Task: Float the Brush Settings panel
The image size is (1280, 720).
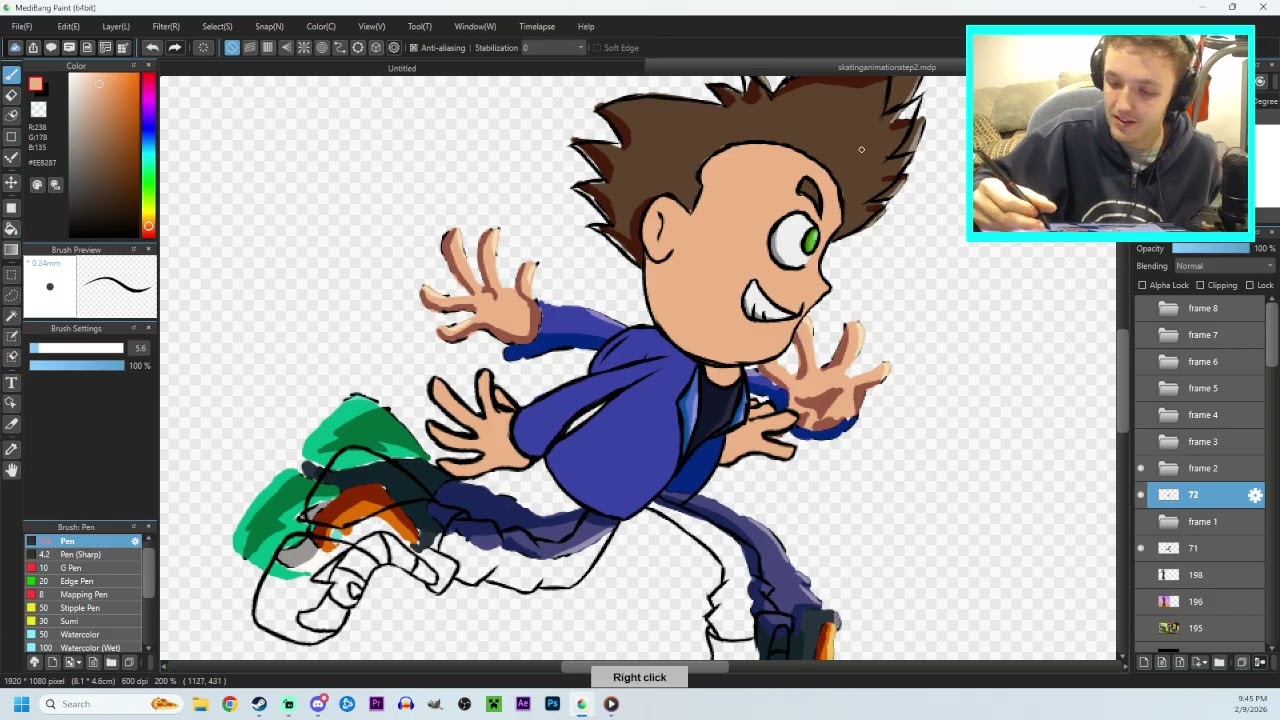Action: 134,328
